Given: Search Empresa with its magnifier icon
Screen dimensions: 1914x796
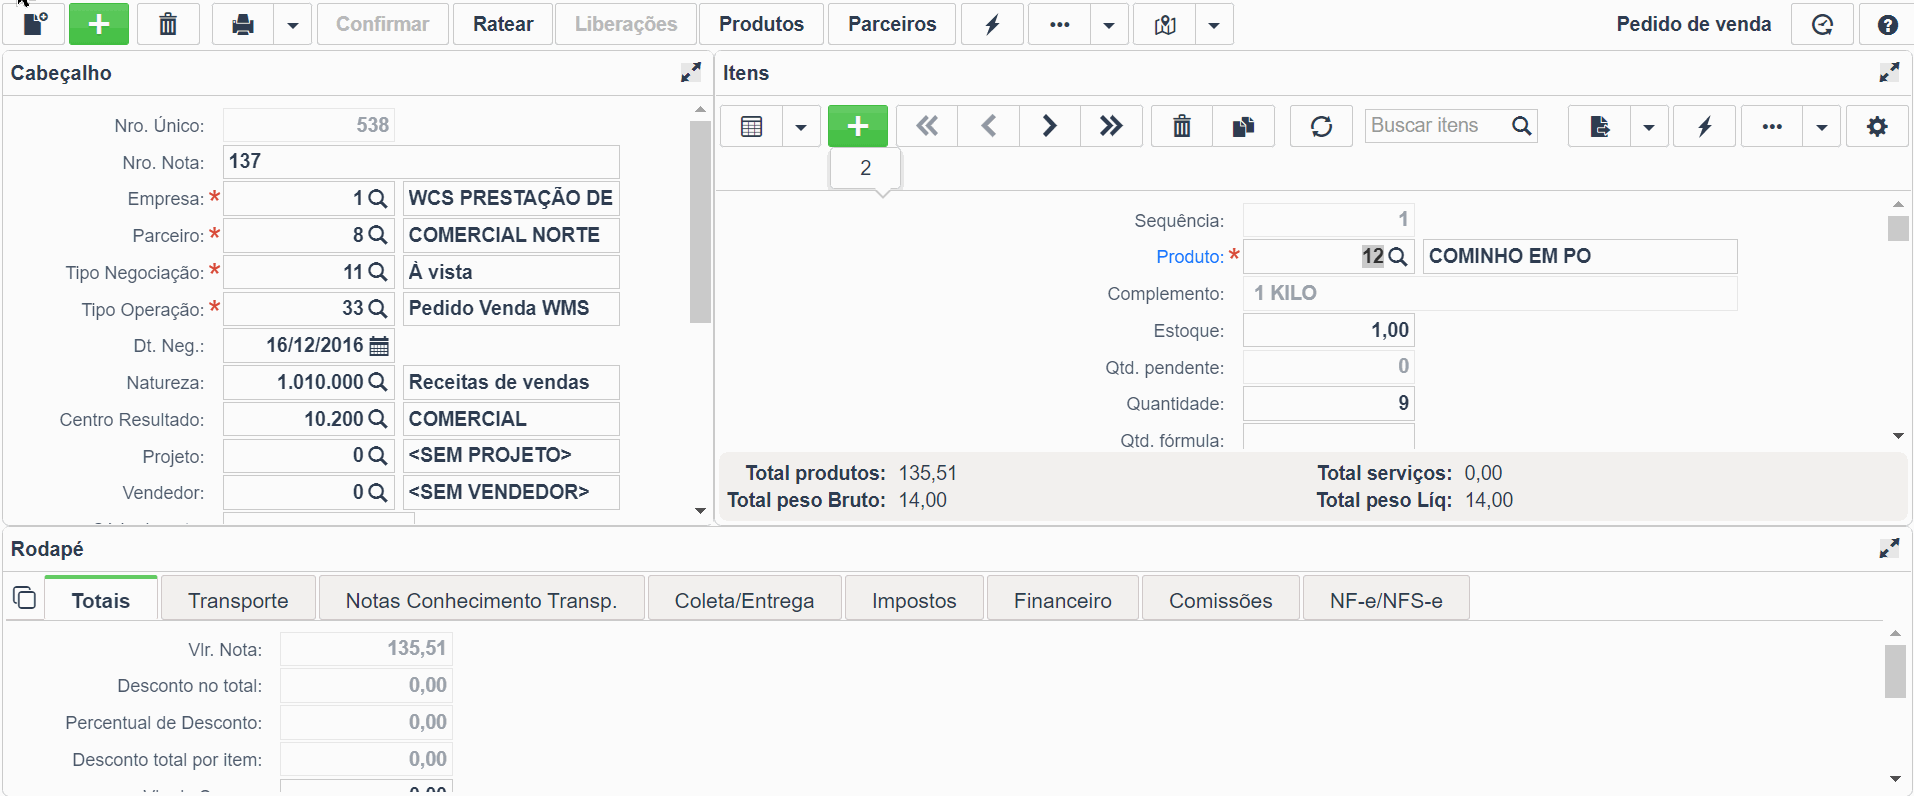Looking at the screenshot, I should 377,199.
